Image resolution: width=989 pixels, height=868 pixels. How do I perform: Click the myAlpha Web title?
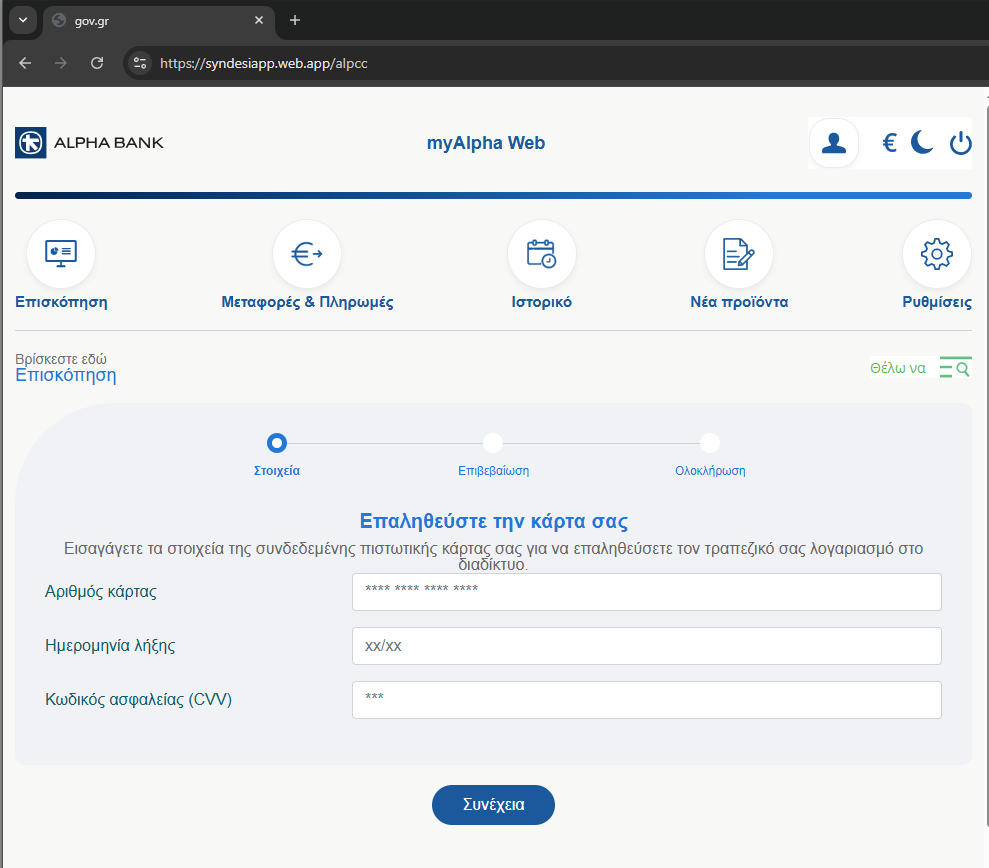point(486,143)
